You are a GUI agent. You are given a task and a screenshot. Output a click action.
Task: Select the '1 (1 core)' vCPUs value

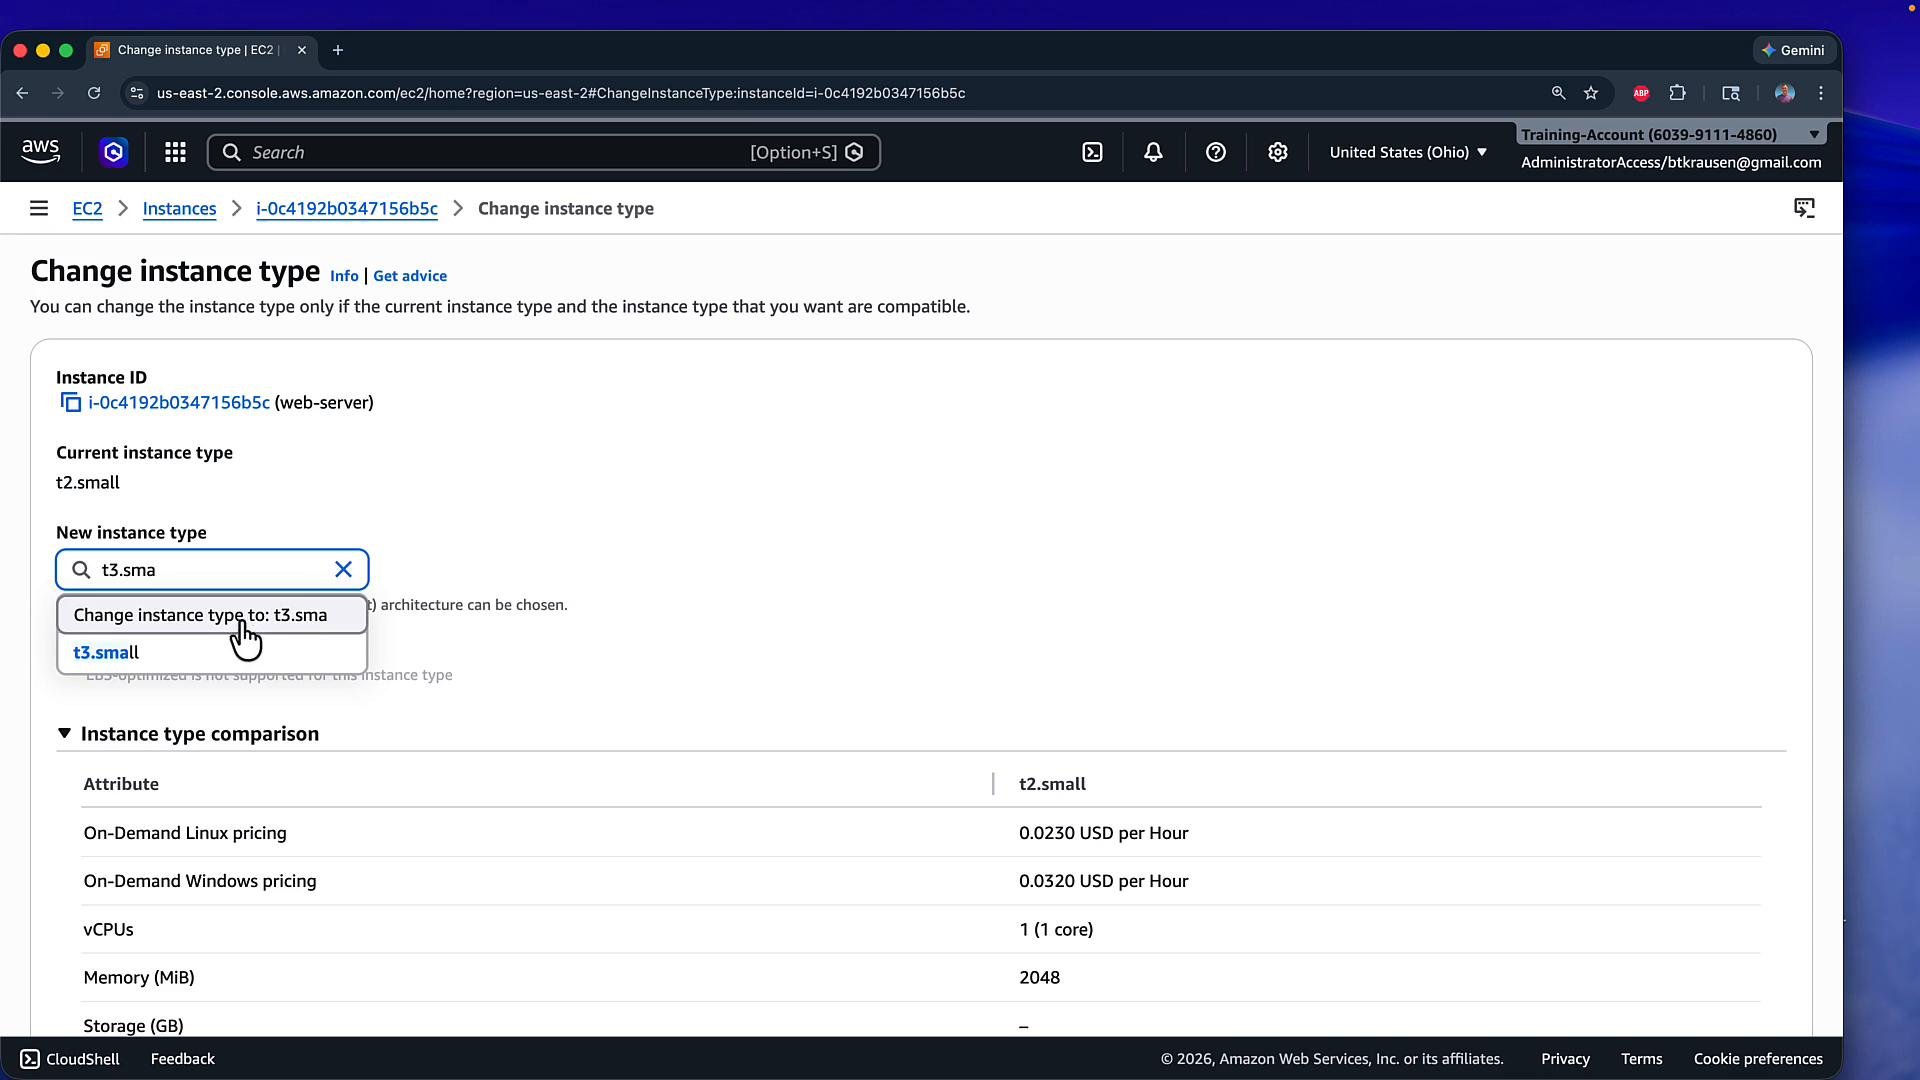[x=1056, y=929]
